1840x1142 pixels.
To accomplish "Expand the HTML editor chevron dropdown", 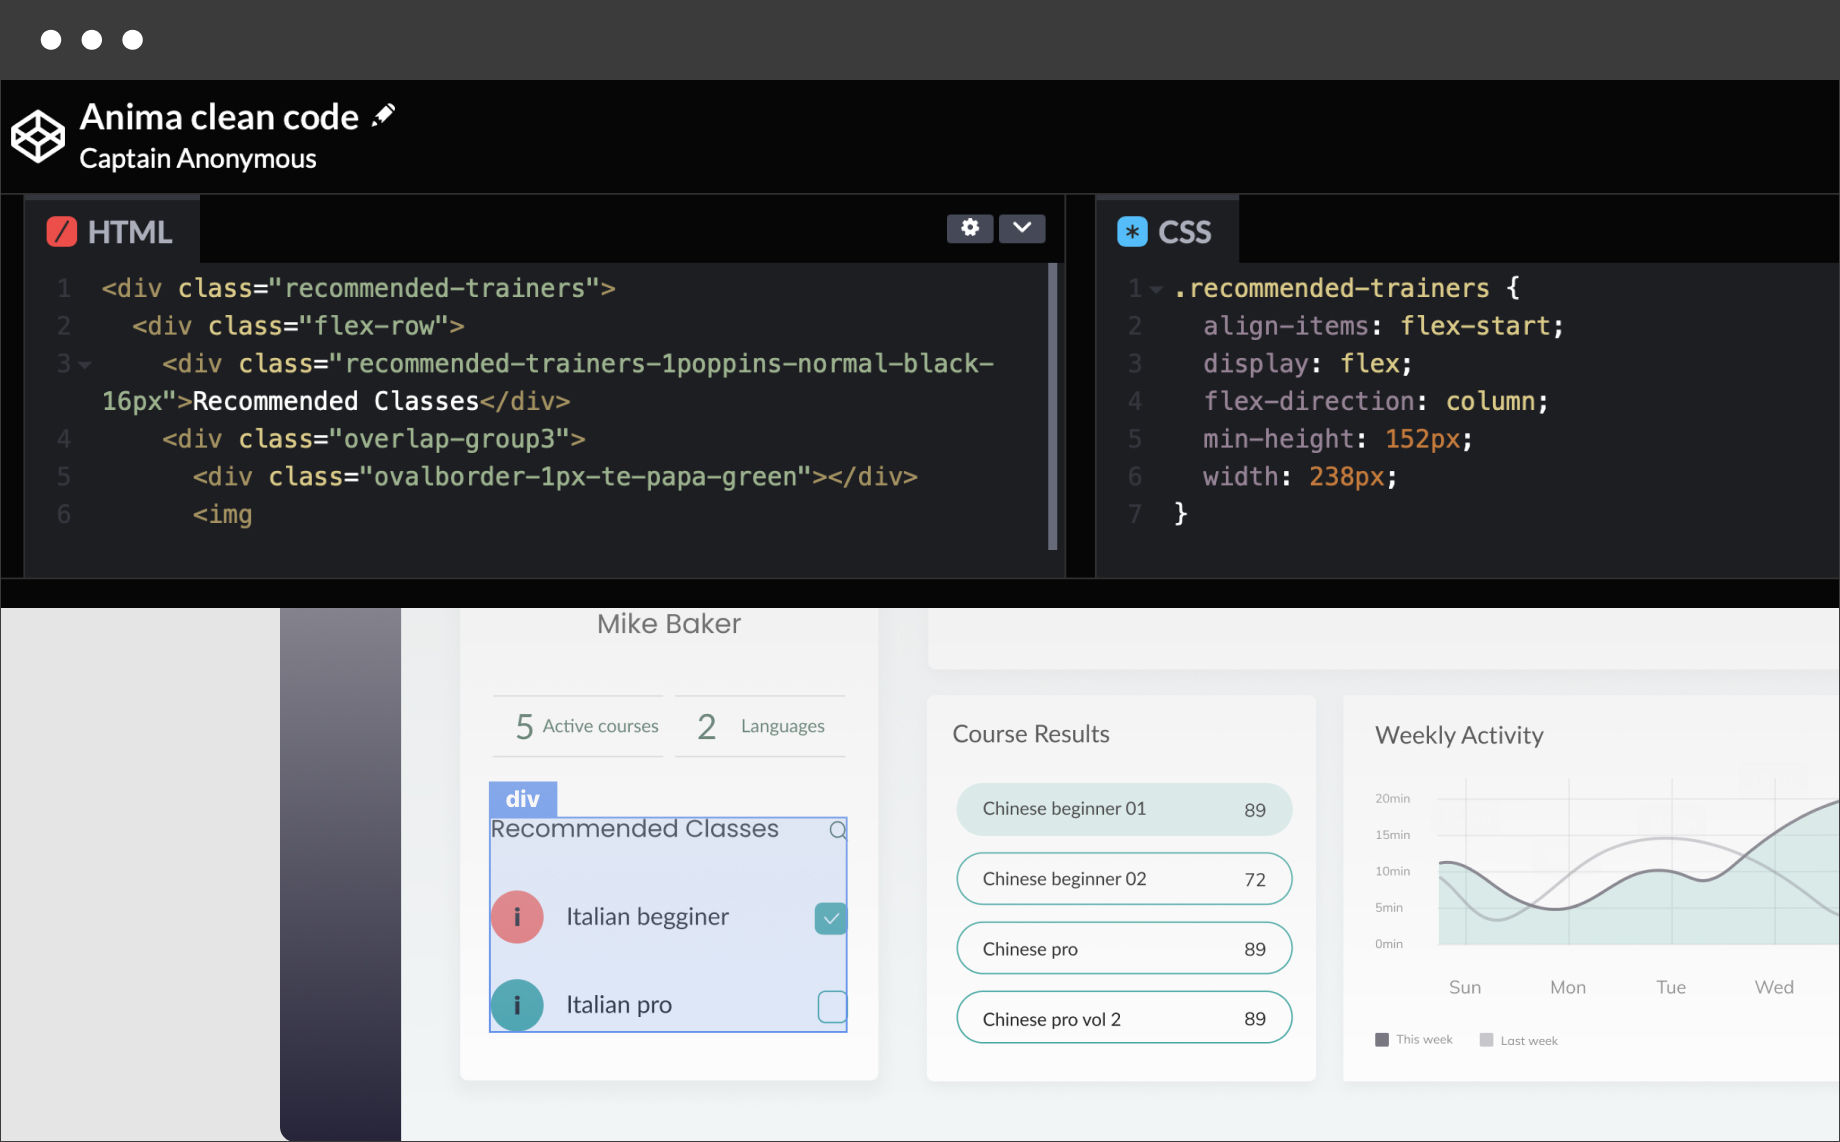I will [x=1022, y=228].
